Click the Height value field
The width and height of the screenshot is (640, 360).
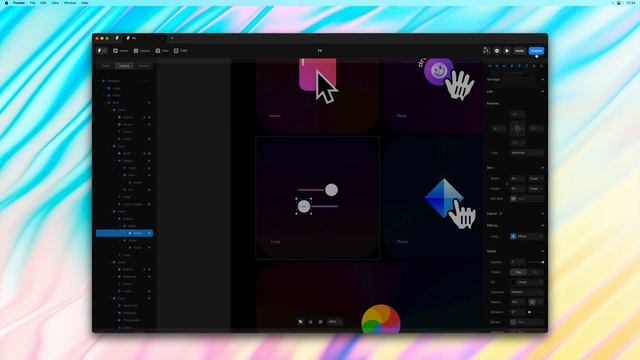tap(518, 189)
